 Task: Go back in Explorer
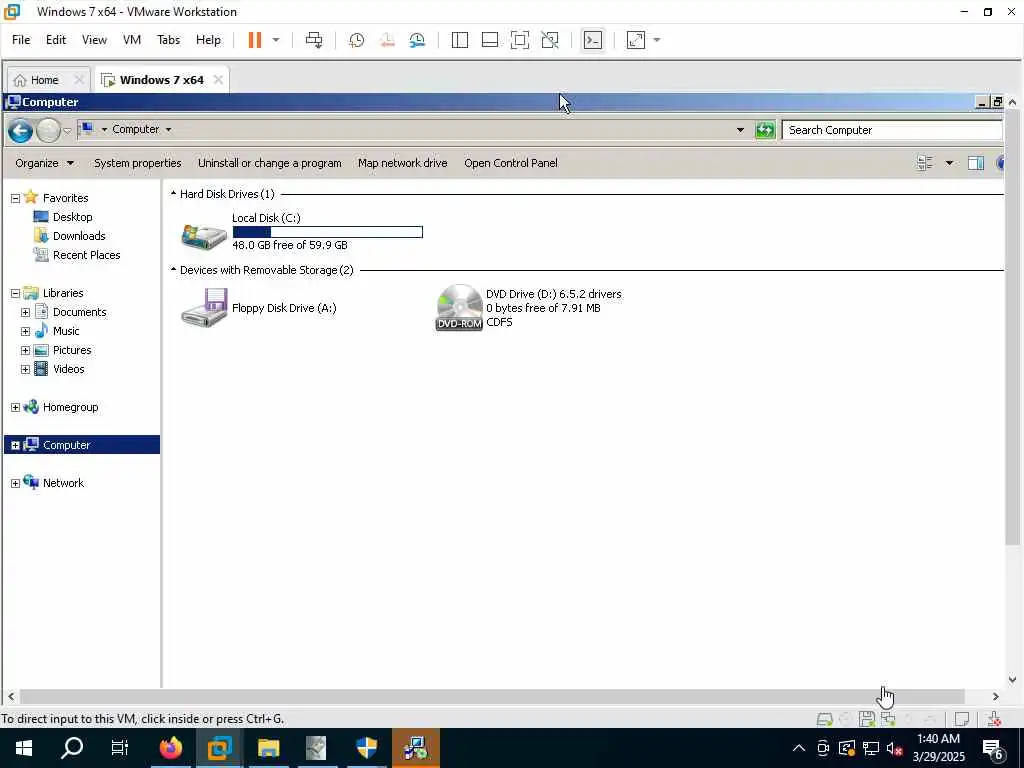(x=20, y=131)
